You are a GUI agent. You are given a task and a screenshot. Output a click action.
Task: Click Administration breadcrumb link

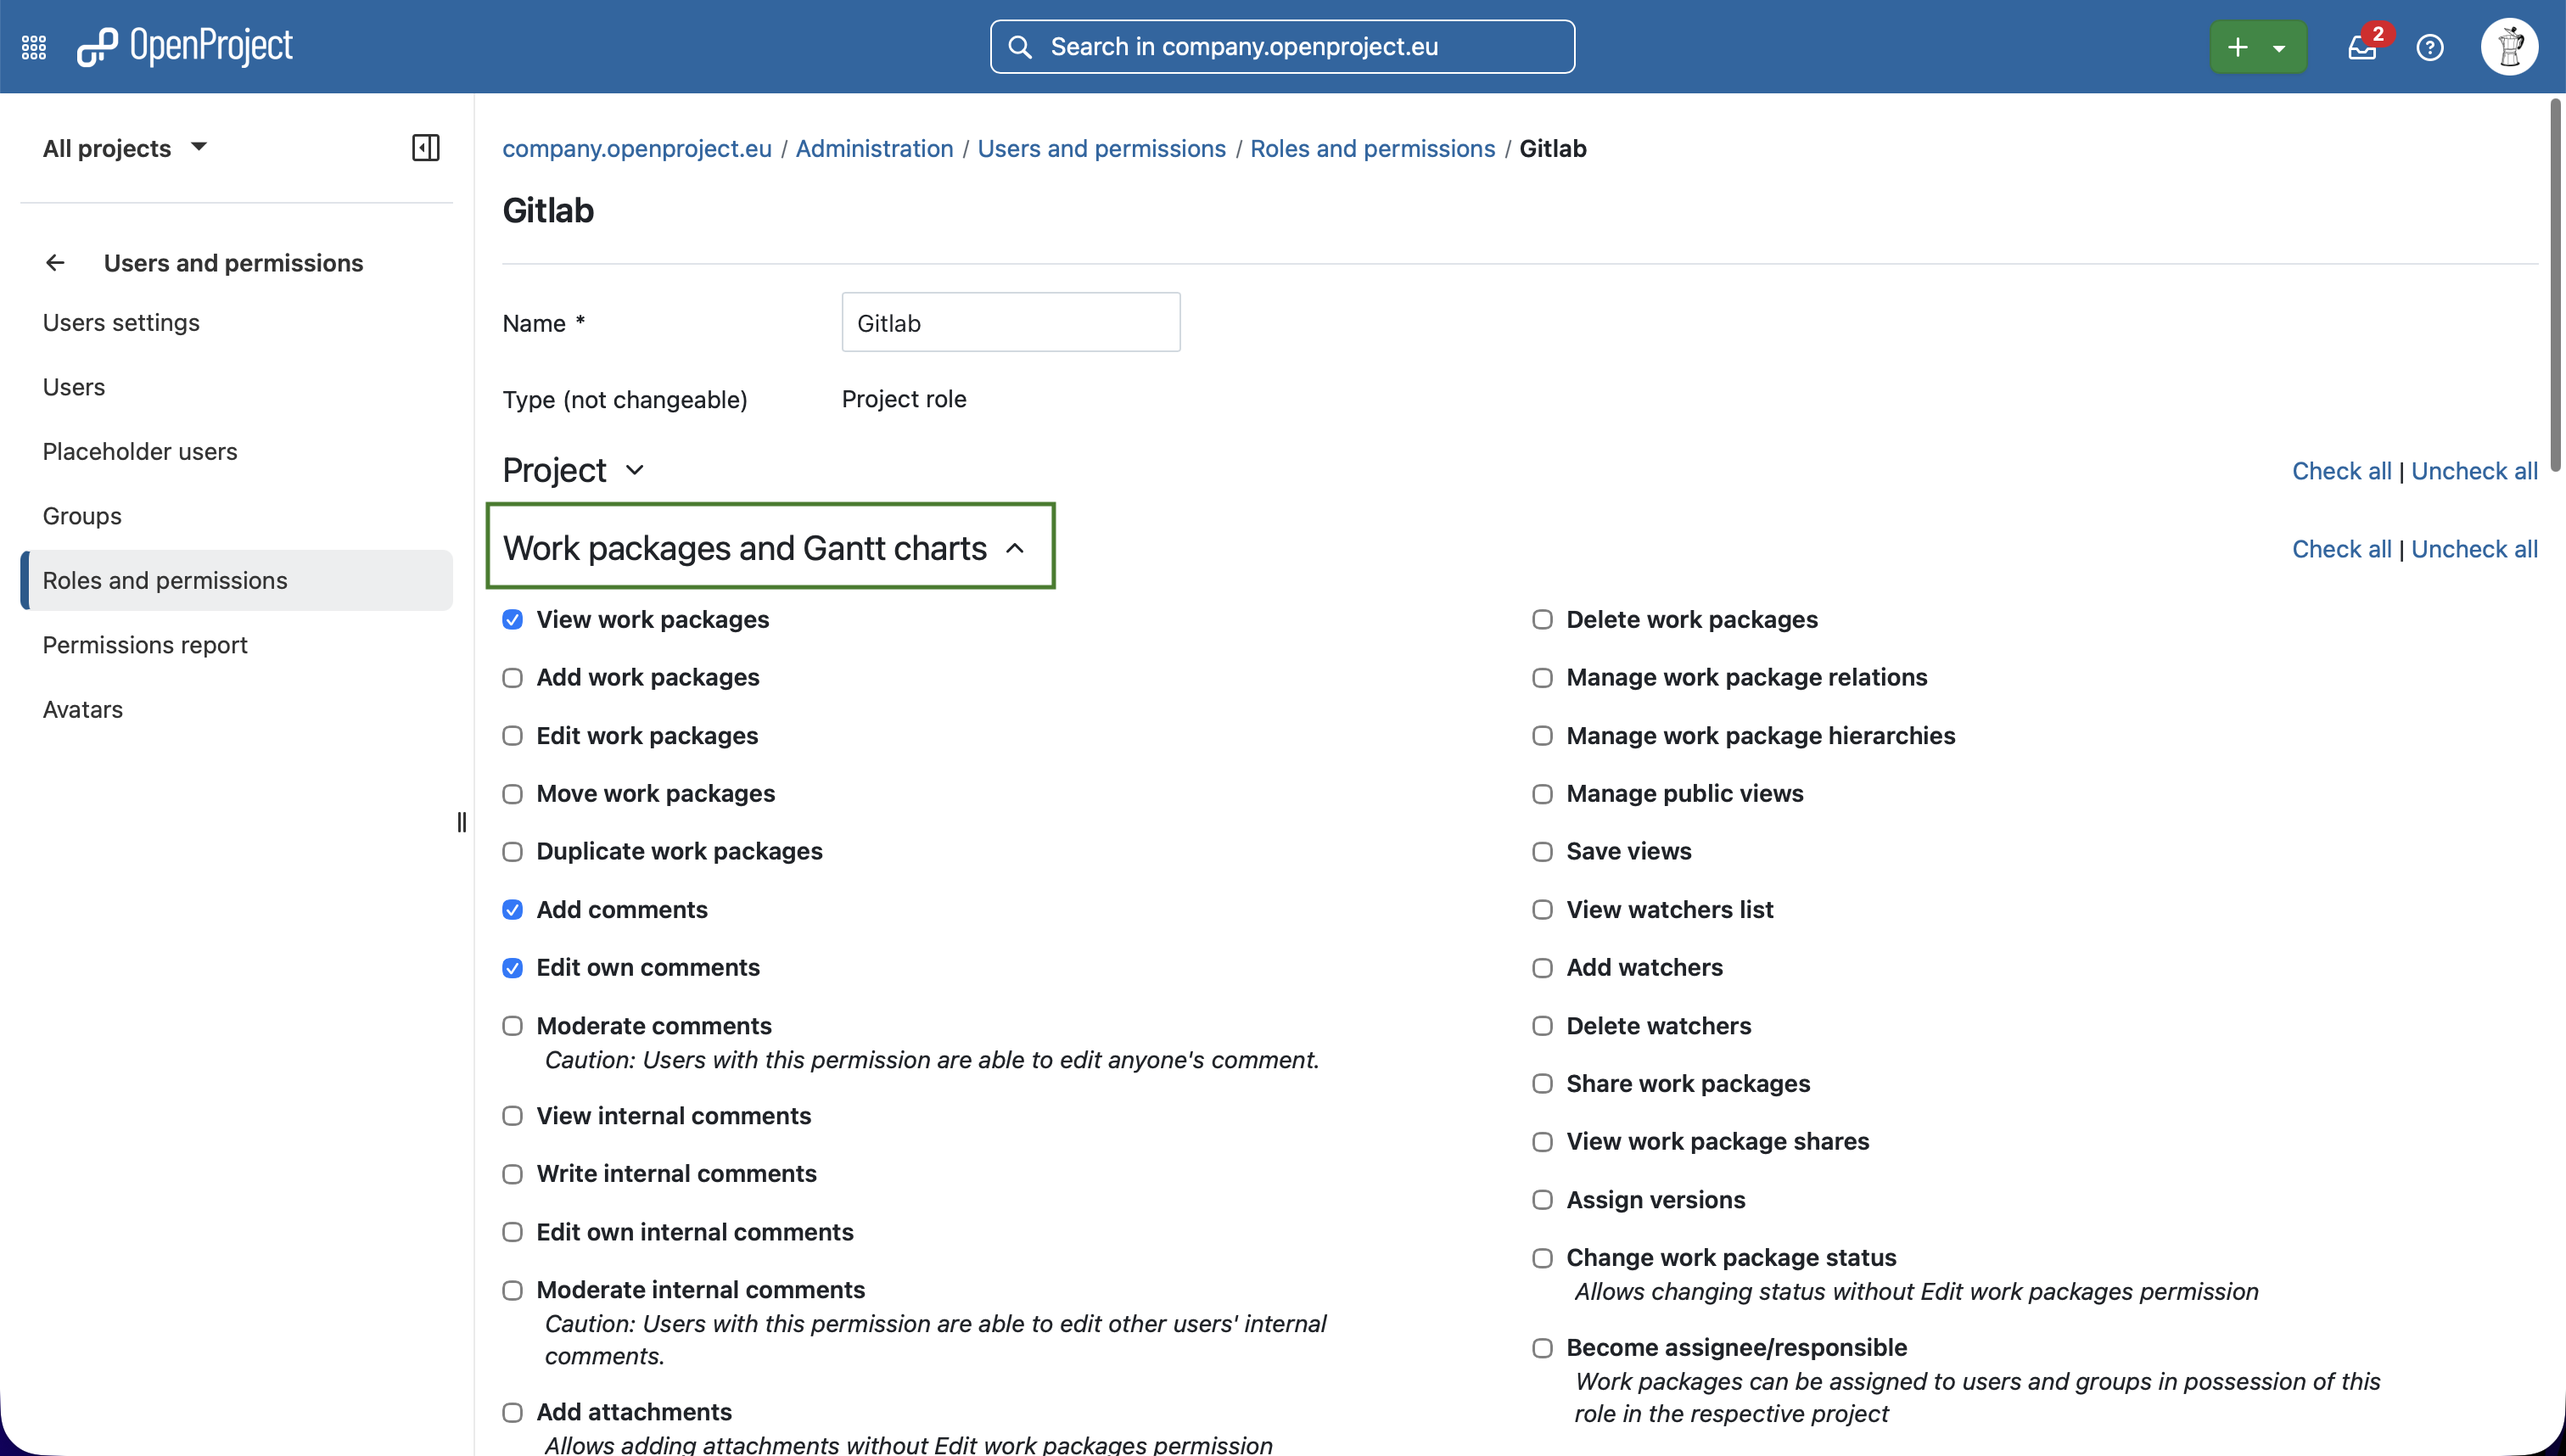[874, 148]
